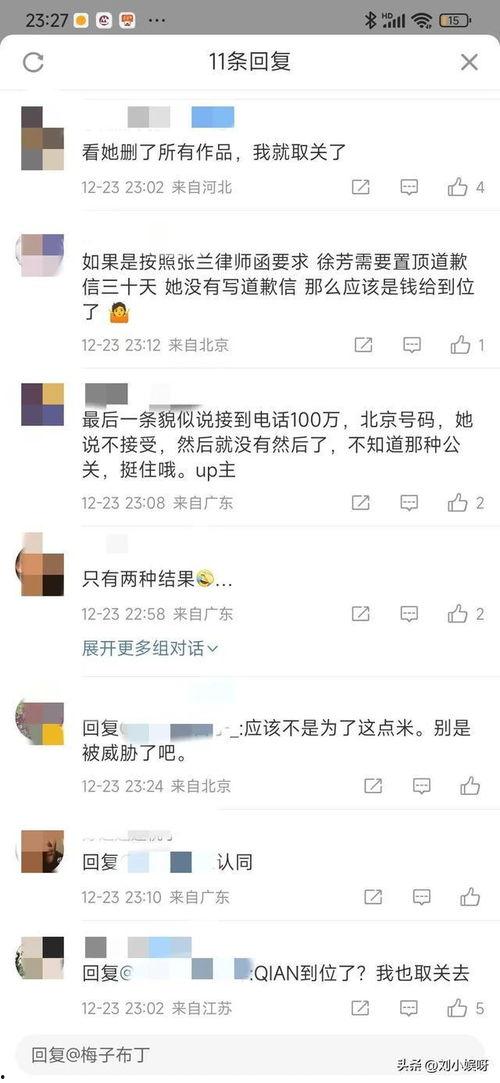The width and height of the screenshot is (500, 1083).
Task: Expand 展开更多组对话 thread
Action: click(x=150, y=649)
